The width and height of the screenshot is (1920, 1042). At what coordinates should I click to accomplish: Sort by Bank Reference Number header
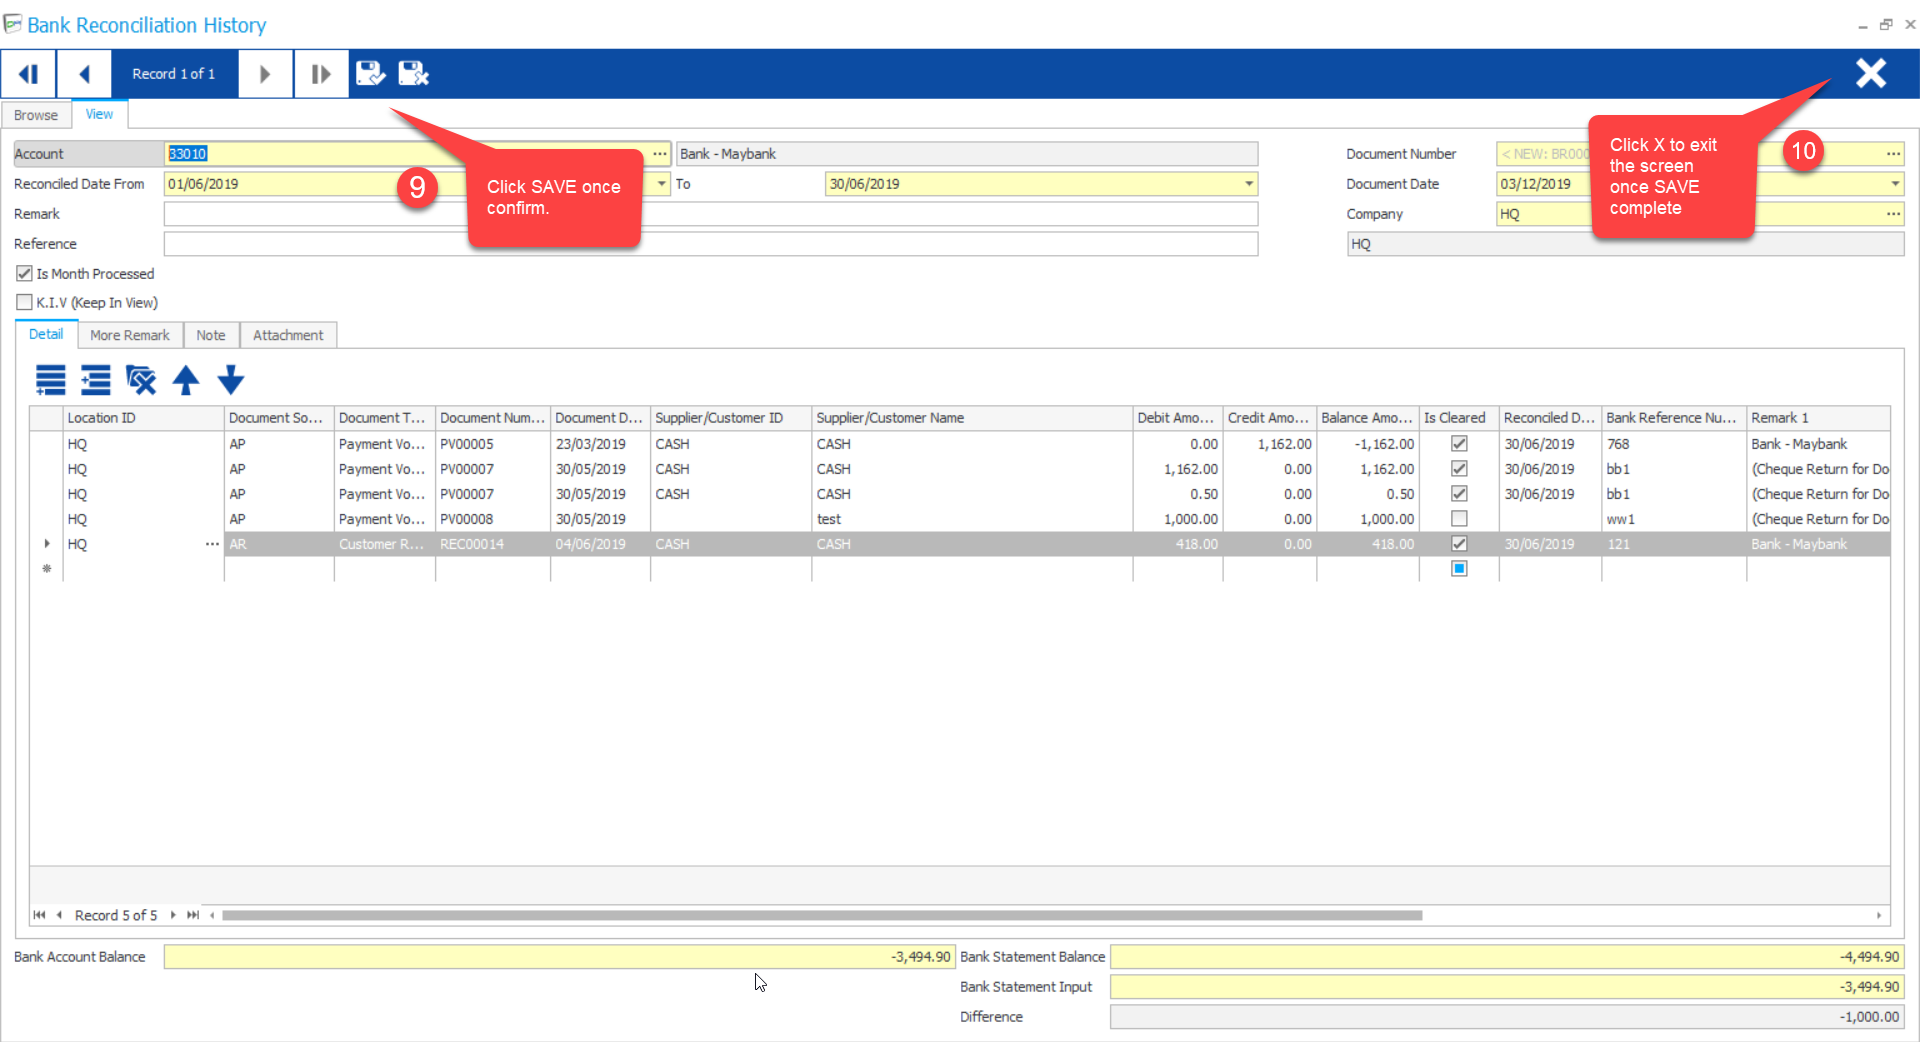click(1674, 418)
